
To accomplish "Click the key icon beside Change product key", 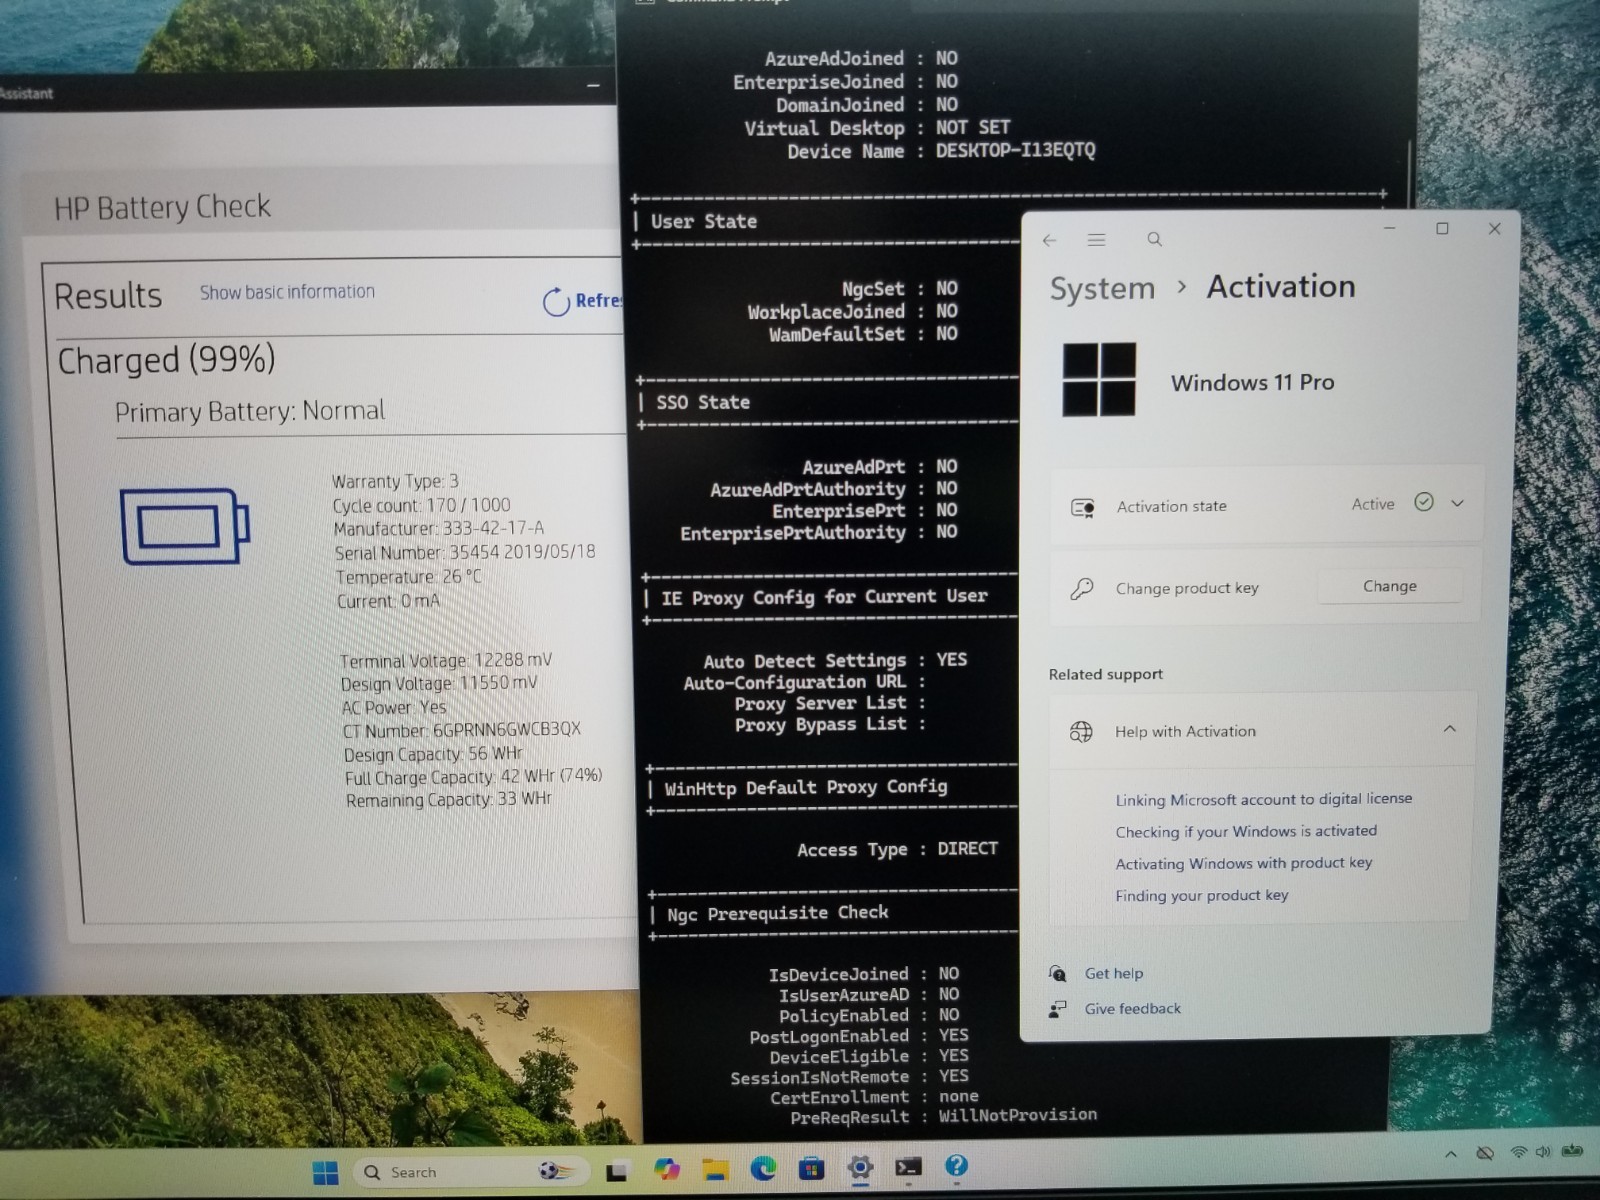I will [1081, 589].
